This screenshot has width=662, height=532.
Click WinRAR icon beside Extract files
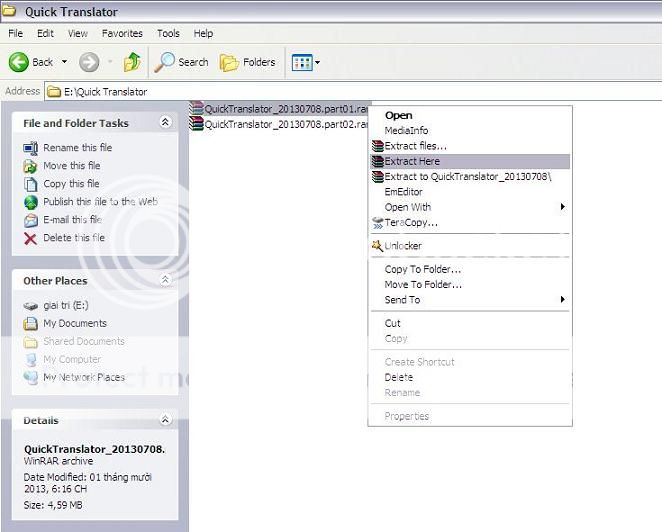click(x=377, y=146)
